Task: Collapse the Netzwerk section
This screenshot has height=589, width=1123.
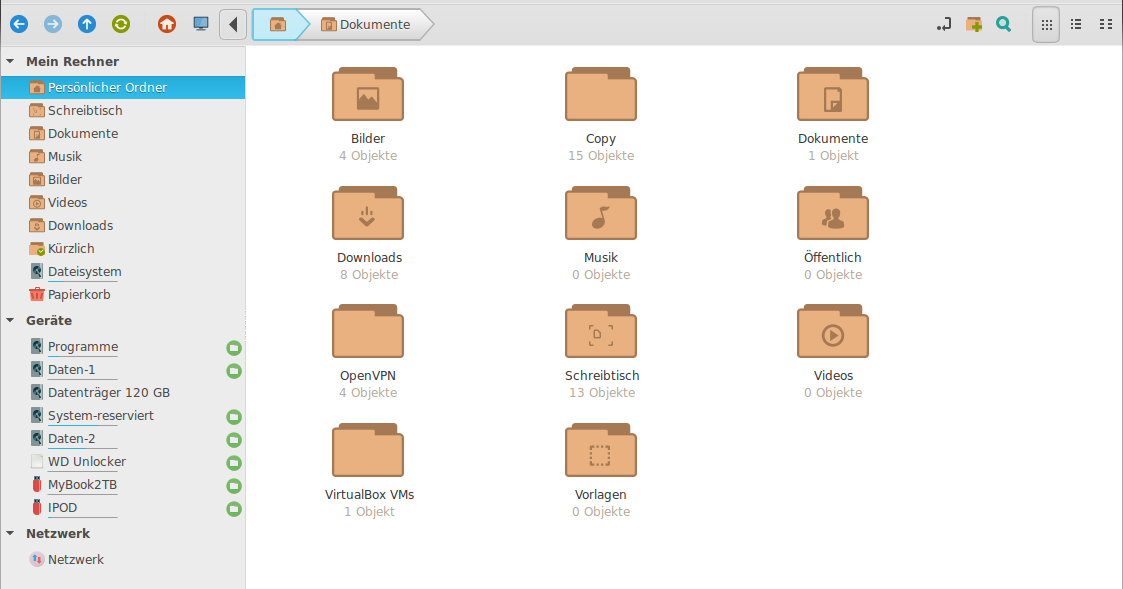Action: coord(10,533)
